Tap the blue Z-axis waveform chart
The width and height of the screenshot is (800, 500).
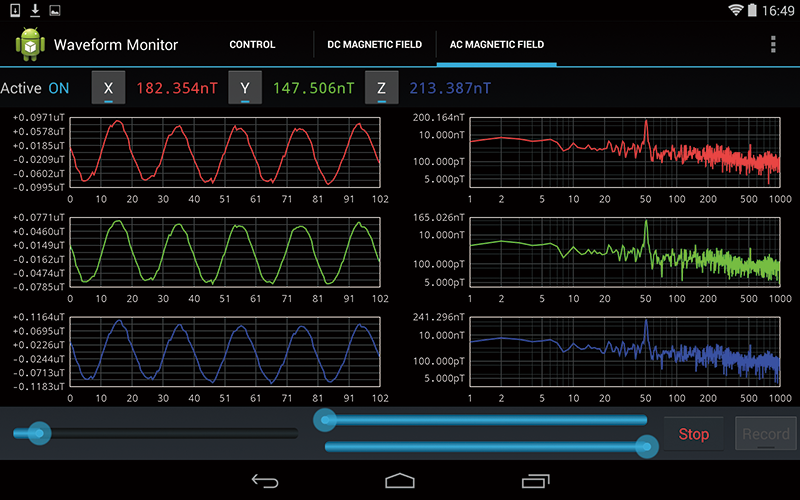225,351
